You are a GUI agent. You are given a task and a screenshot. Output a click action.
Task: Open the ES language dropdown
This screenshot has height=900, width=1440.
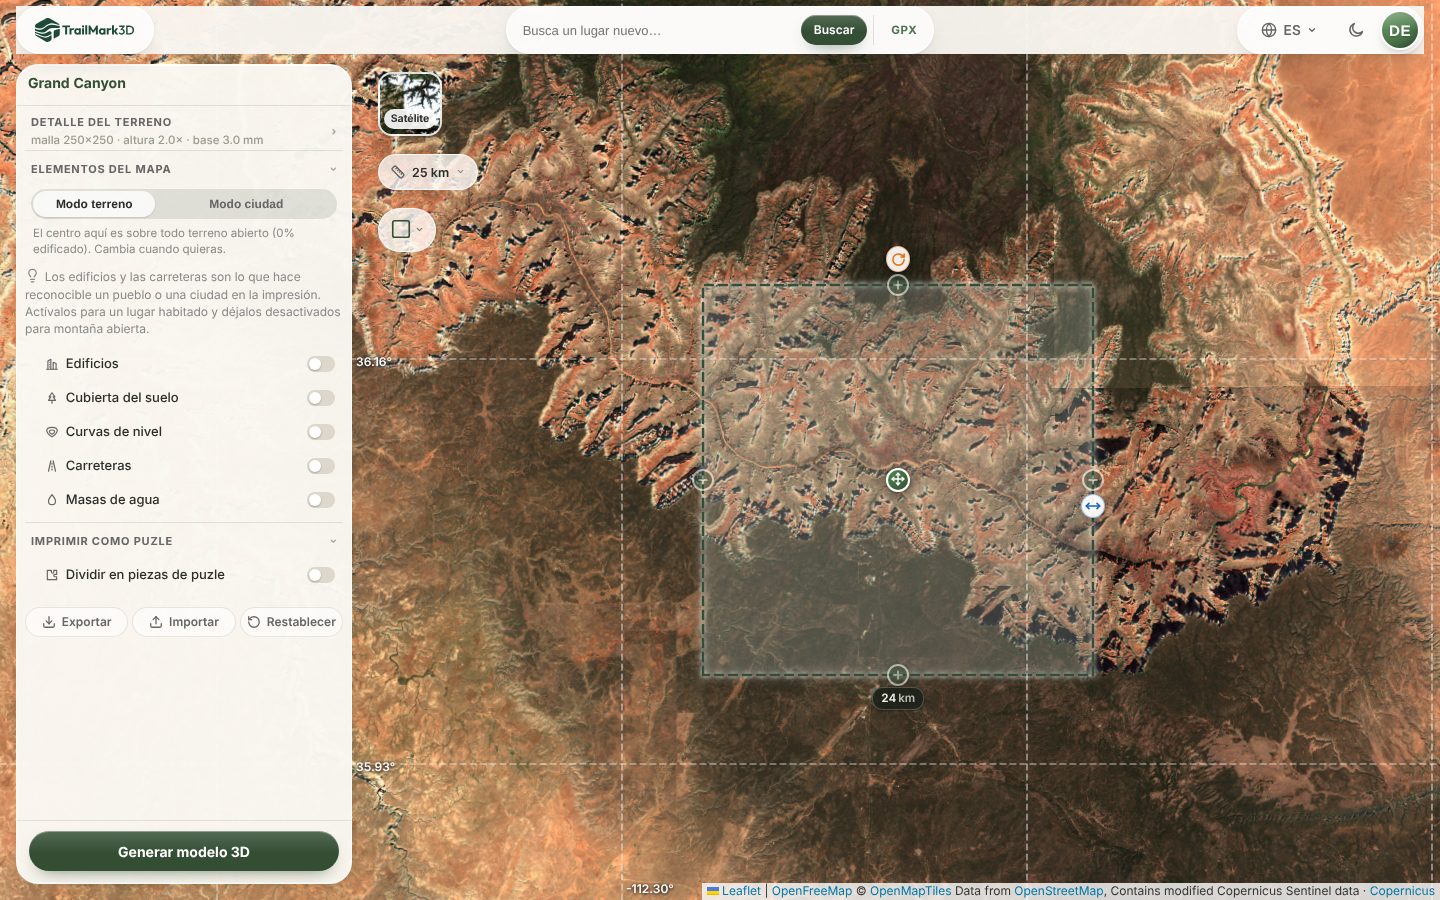(1288, 30)
